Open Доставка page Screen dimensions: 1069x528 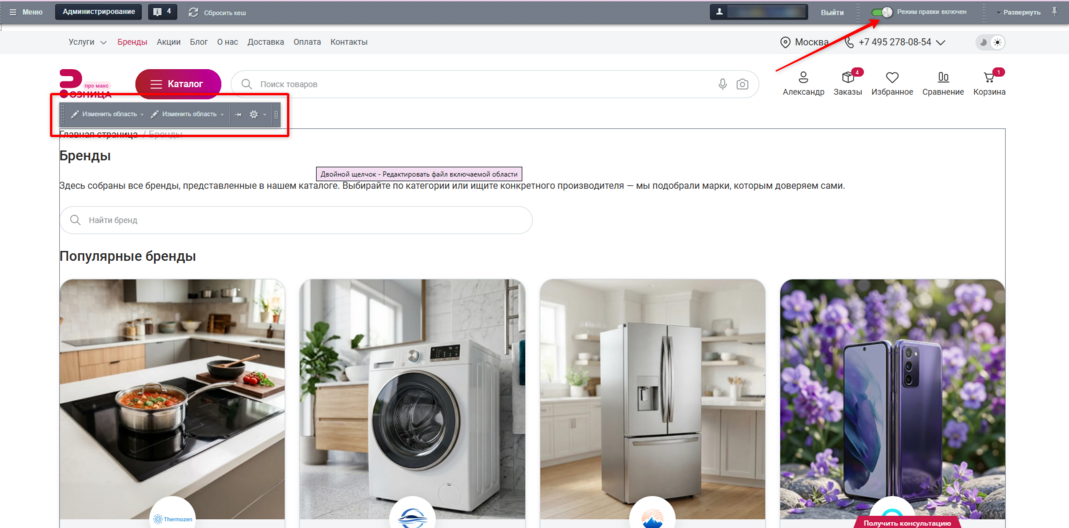click(266, 42)
